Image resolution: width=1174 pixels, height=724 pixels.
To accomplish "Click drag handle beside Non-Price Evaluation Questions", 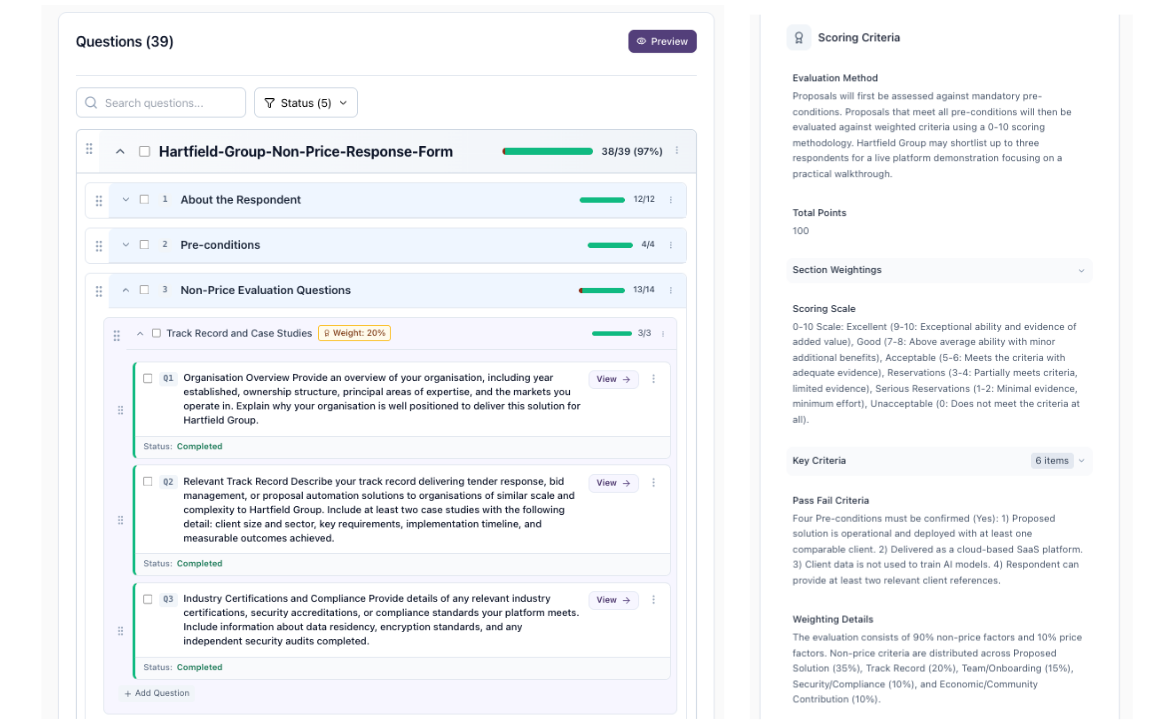I will click(x=99, y=291).
